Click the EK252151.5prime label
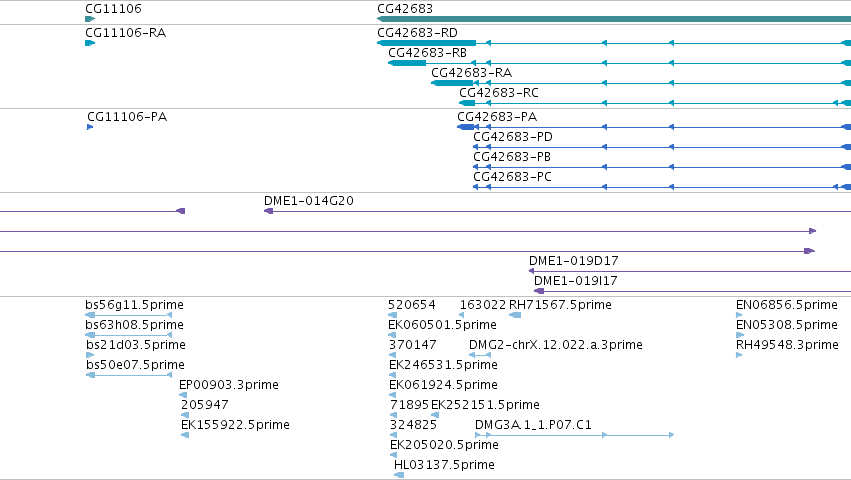The image size is (851, 480). (x=485, y=405)
